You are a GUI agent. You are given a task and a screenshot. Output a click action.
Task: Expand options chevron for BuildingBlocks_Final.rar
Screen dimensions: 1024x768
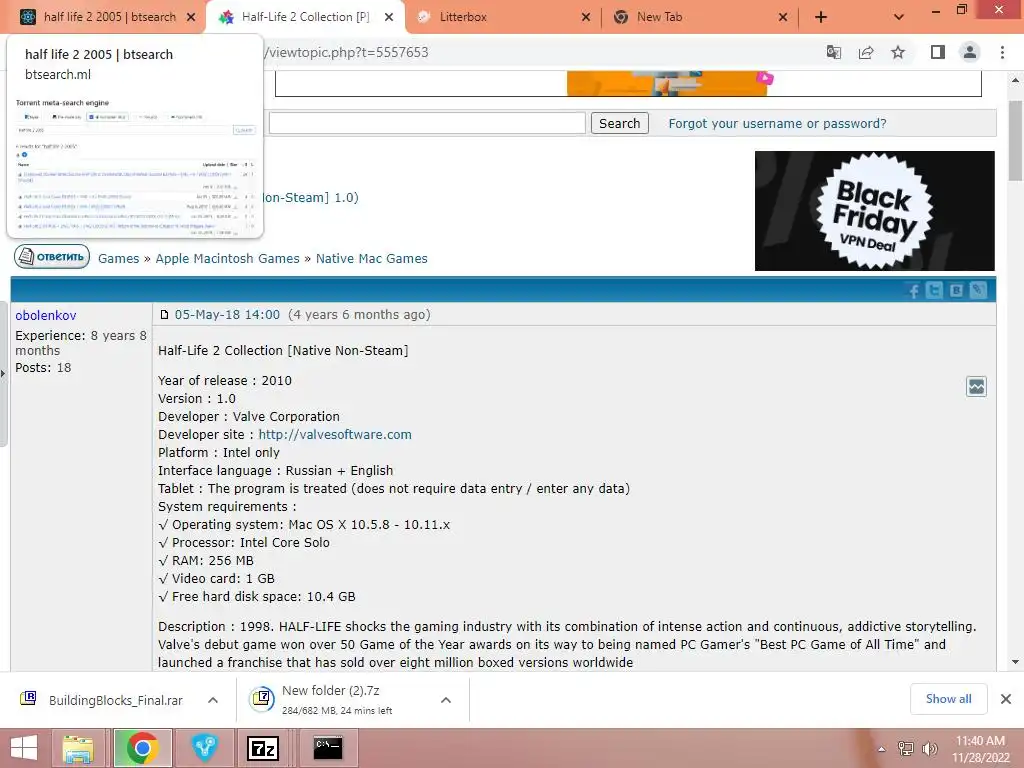213,700
